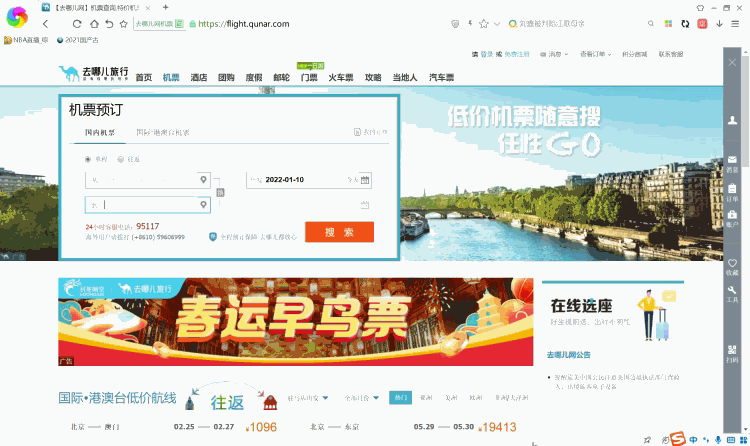The image size is (750, 446).
Task: Expand the departure city dropdown in low-price routes
Action: coord(307,398)
